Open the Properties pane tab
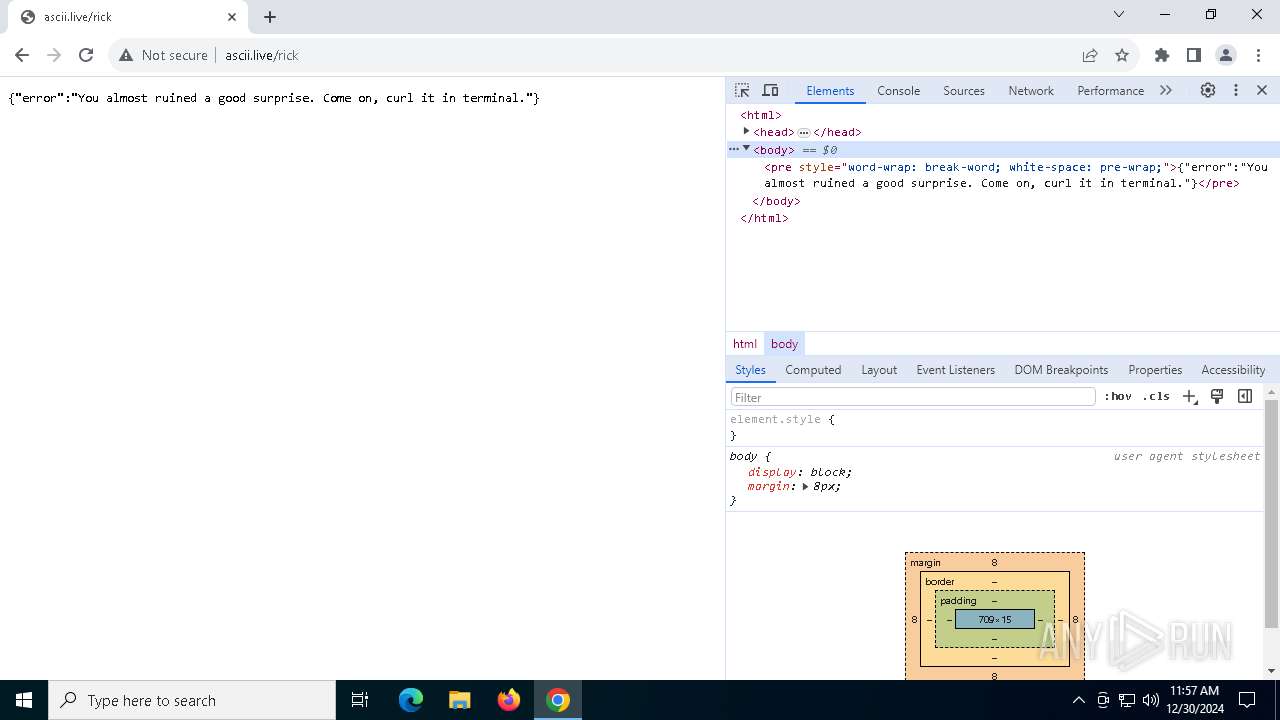The image size is (1280, 720). [x=1155, y=369]
